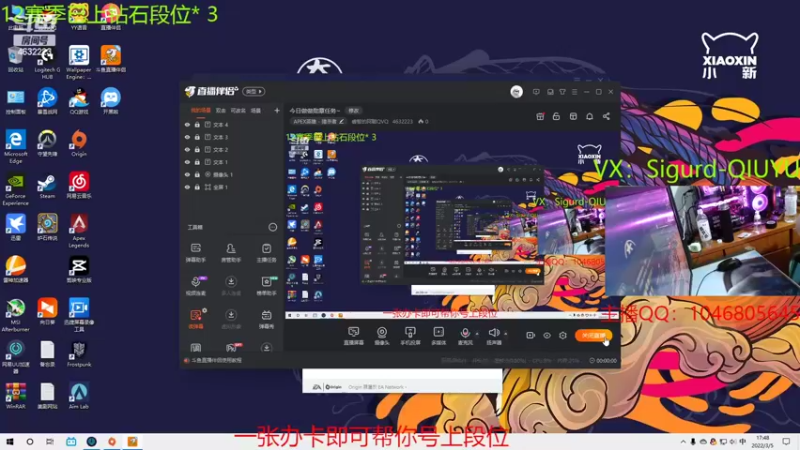Click the share icon at the panel's top right
Image resolution: width=800 pixels, height=450 pixels.
tap(606, 116)
